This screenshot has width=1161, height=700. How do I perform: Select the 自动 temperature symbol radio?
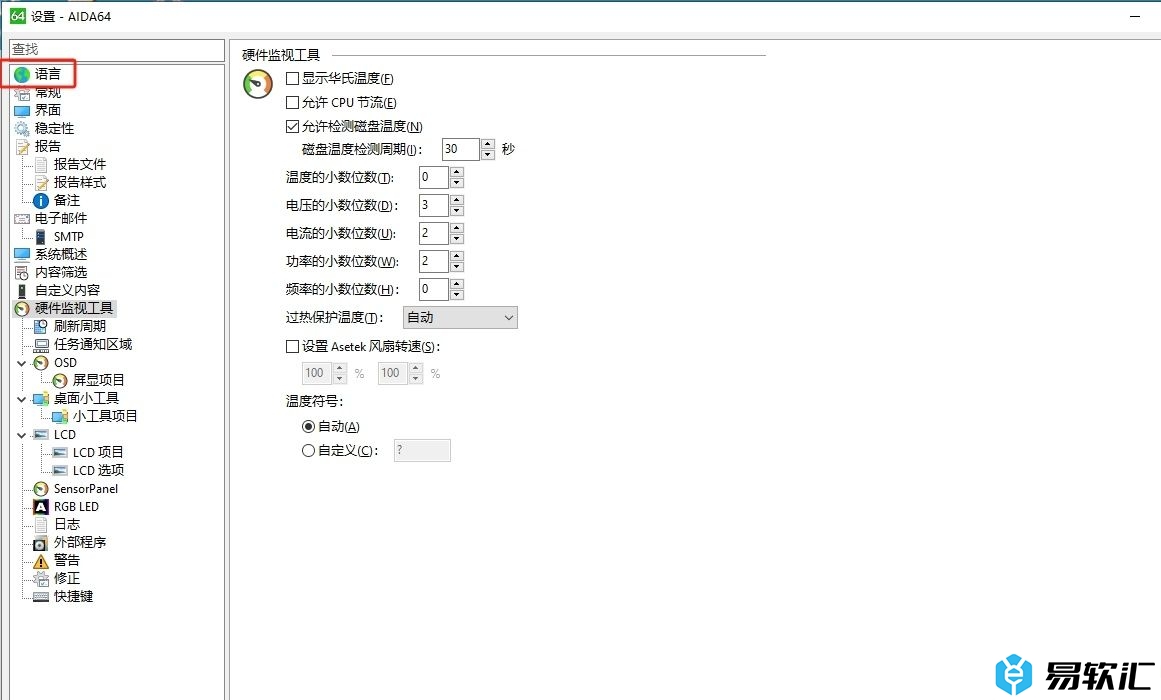point(309,427)
